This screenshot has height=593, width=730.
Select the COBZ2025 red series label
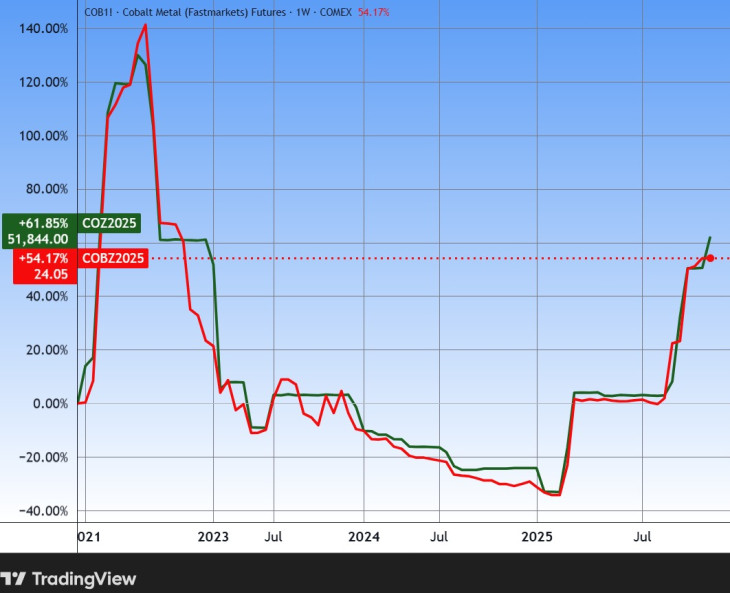click(x=113, y=258)
